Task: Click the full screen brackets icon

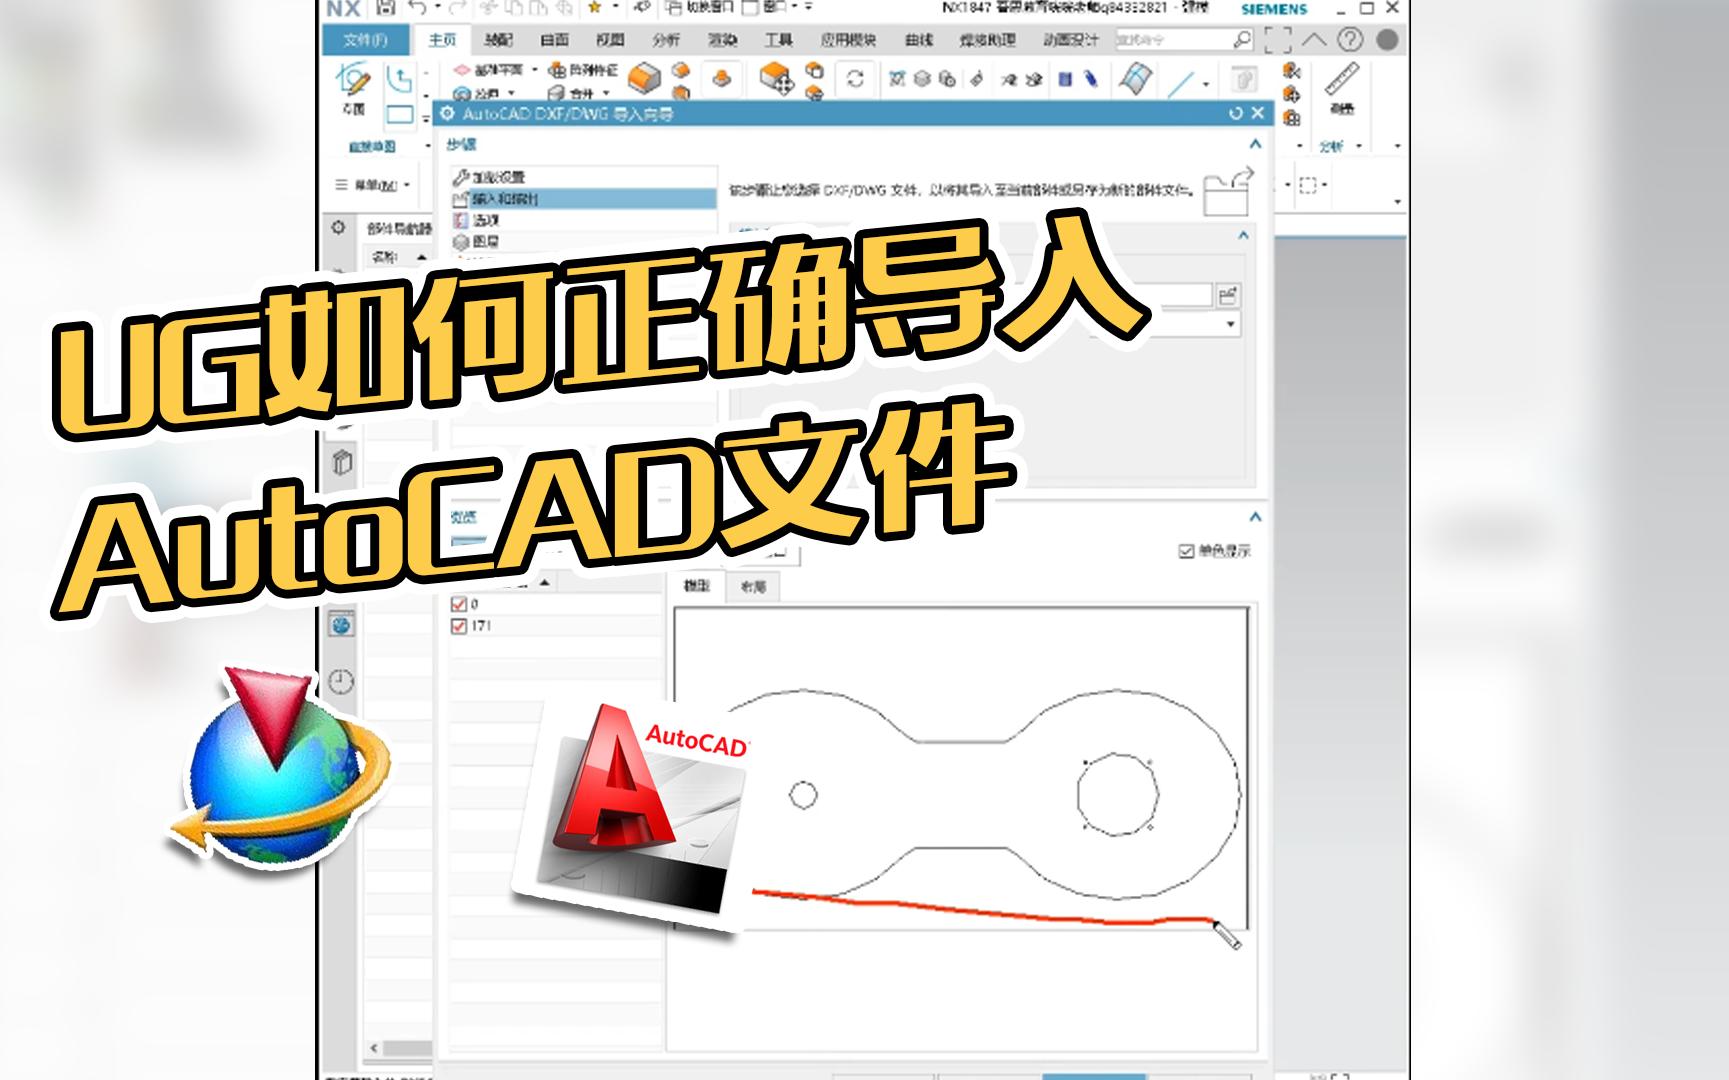Action: pos(1277,40)
